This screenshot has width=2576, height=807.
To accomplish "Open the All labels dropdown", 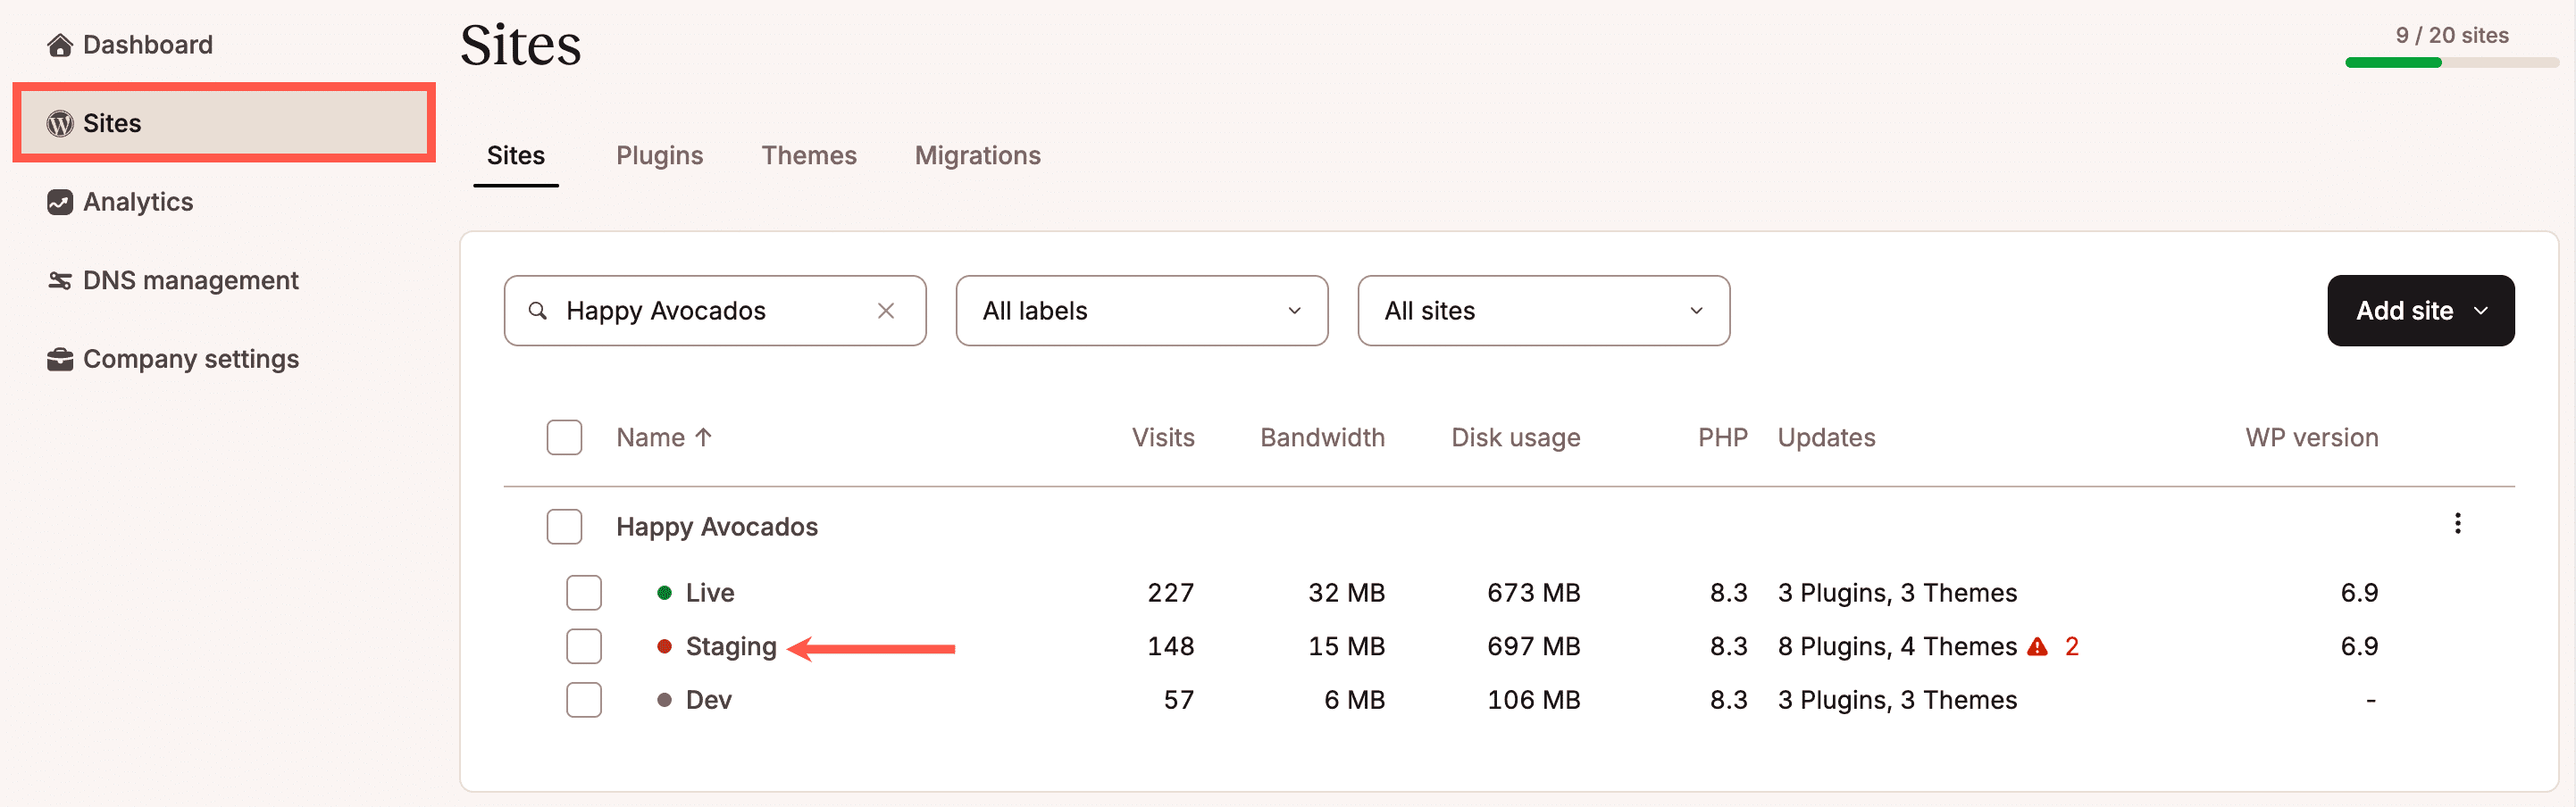I will [x=1141, y=310].
